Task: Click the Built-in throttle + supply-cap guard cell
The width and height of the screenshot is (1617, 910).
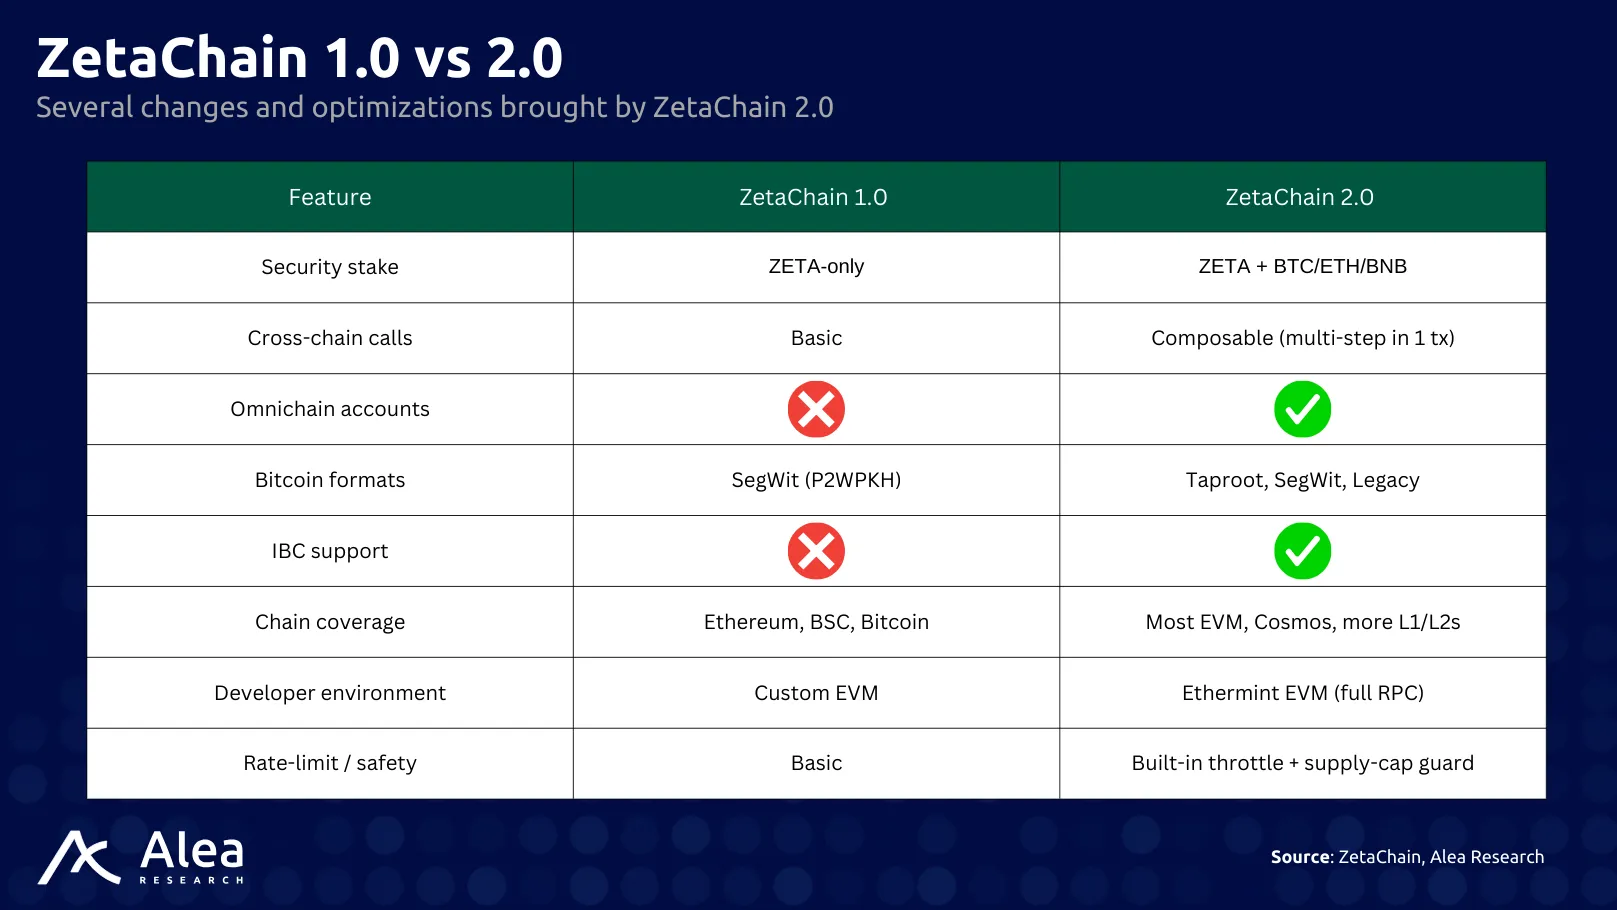Action: [1302, 763]
